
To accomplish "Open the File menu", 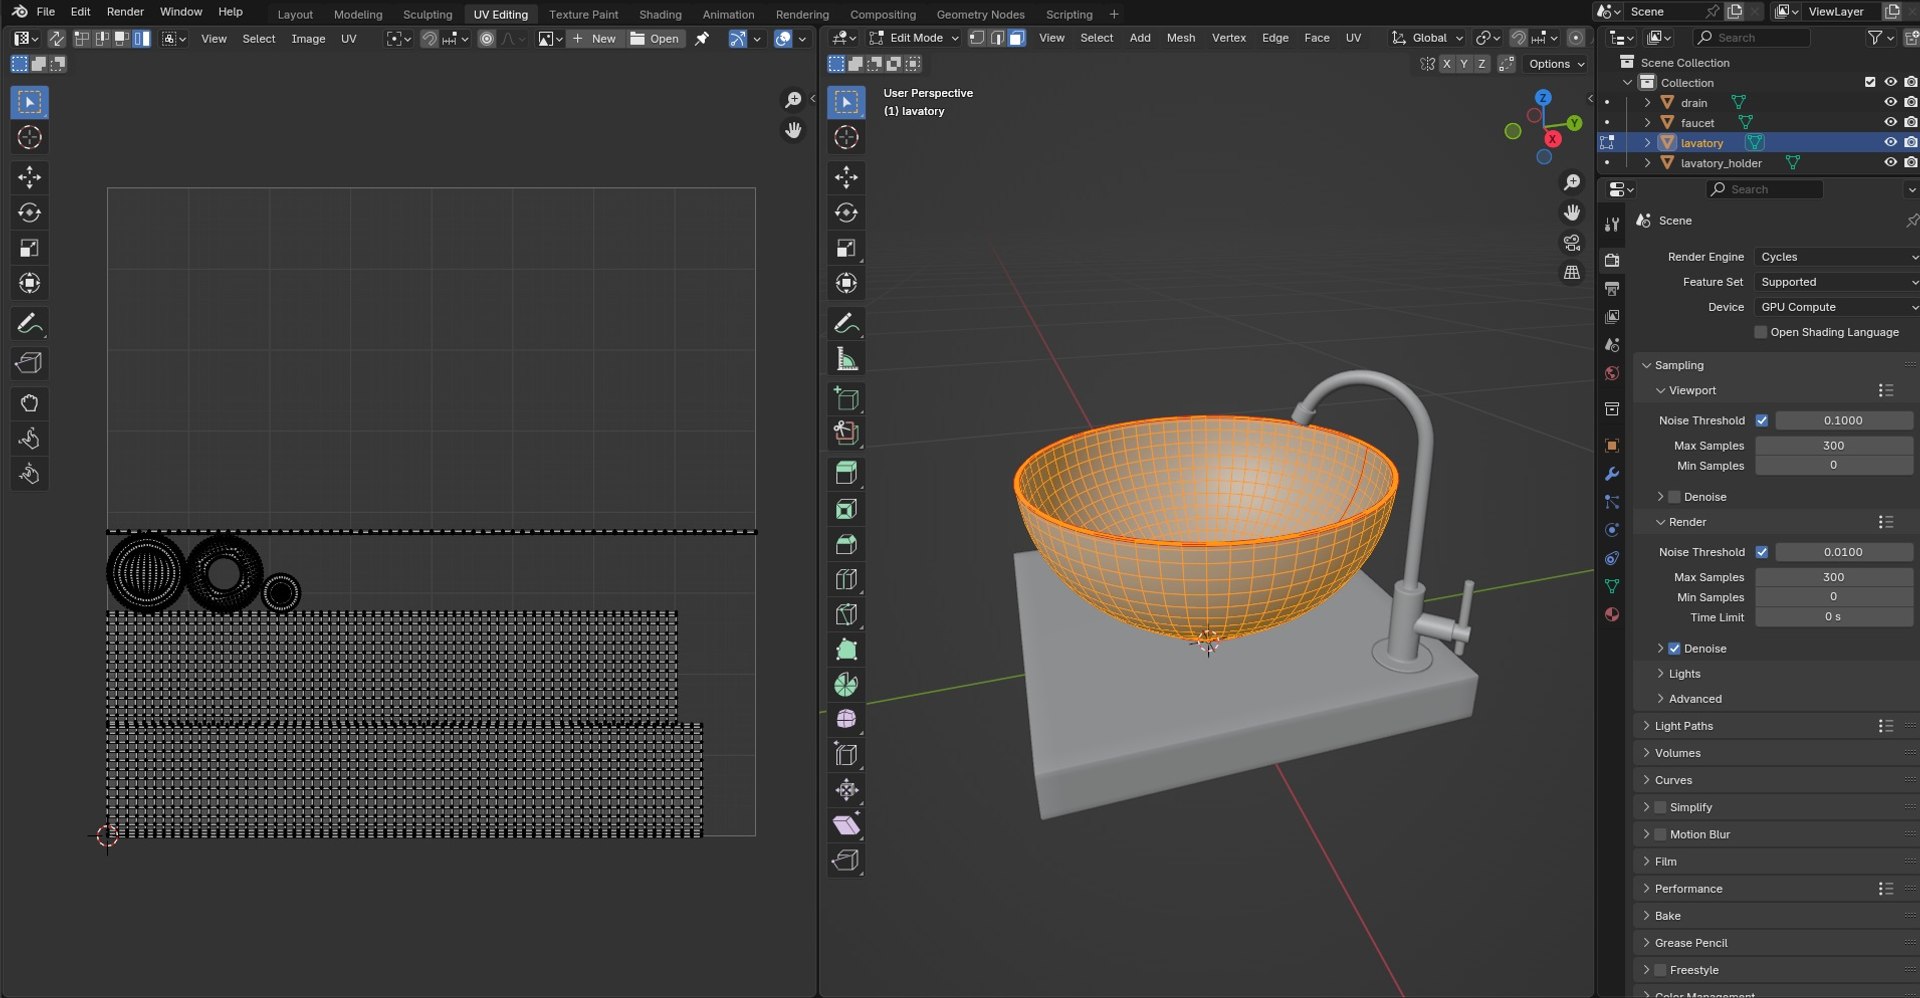I will 45,12.
